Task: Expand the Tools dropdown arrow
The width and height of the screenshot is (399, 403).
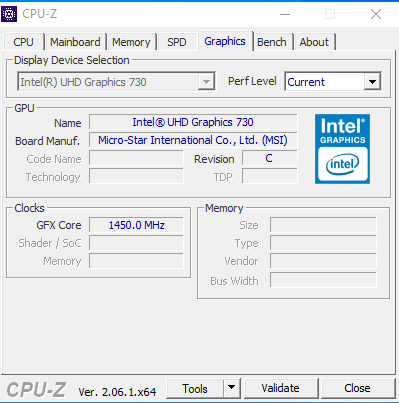Action: [231, 388]
